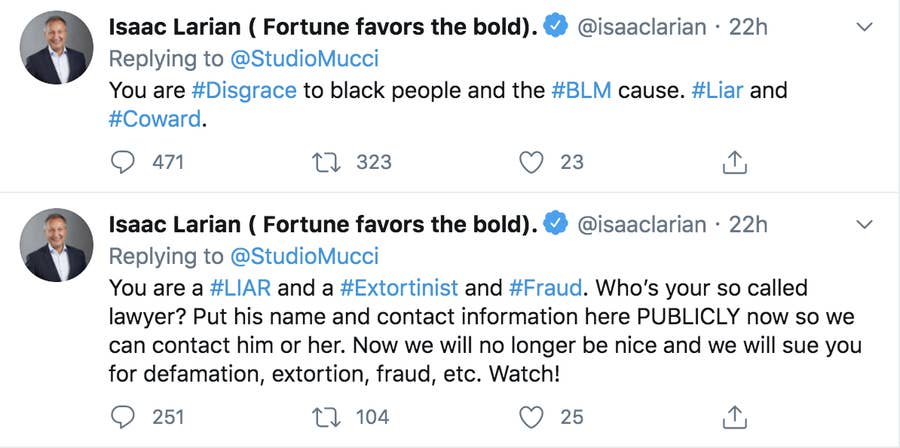Open the #Disgrace hashtag
The height and width of the screenshot is (448, 900).
(x=244, y=90)
